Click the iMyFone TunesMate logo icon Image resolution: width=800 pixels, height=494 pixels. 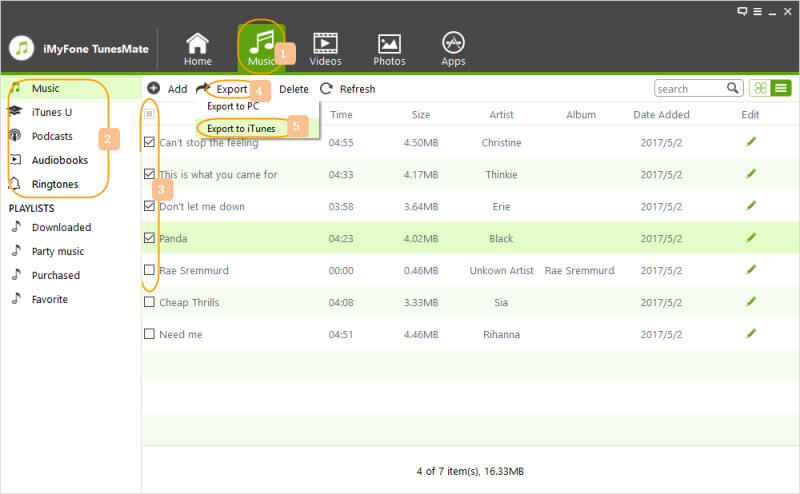pyautogui.click(x=21, y=48)
